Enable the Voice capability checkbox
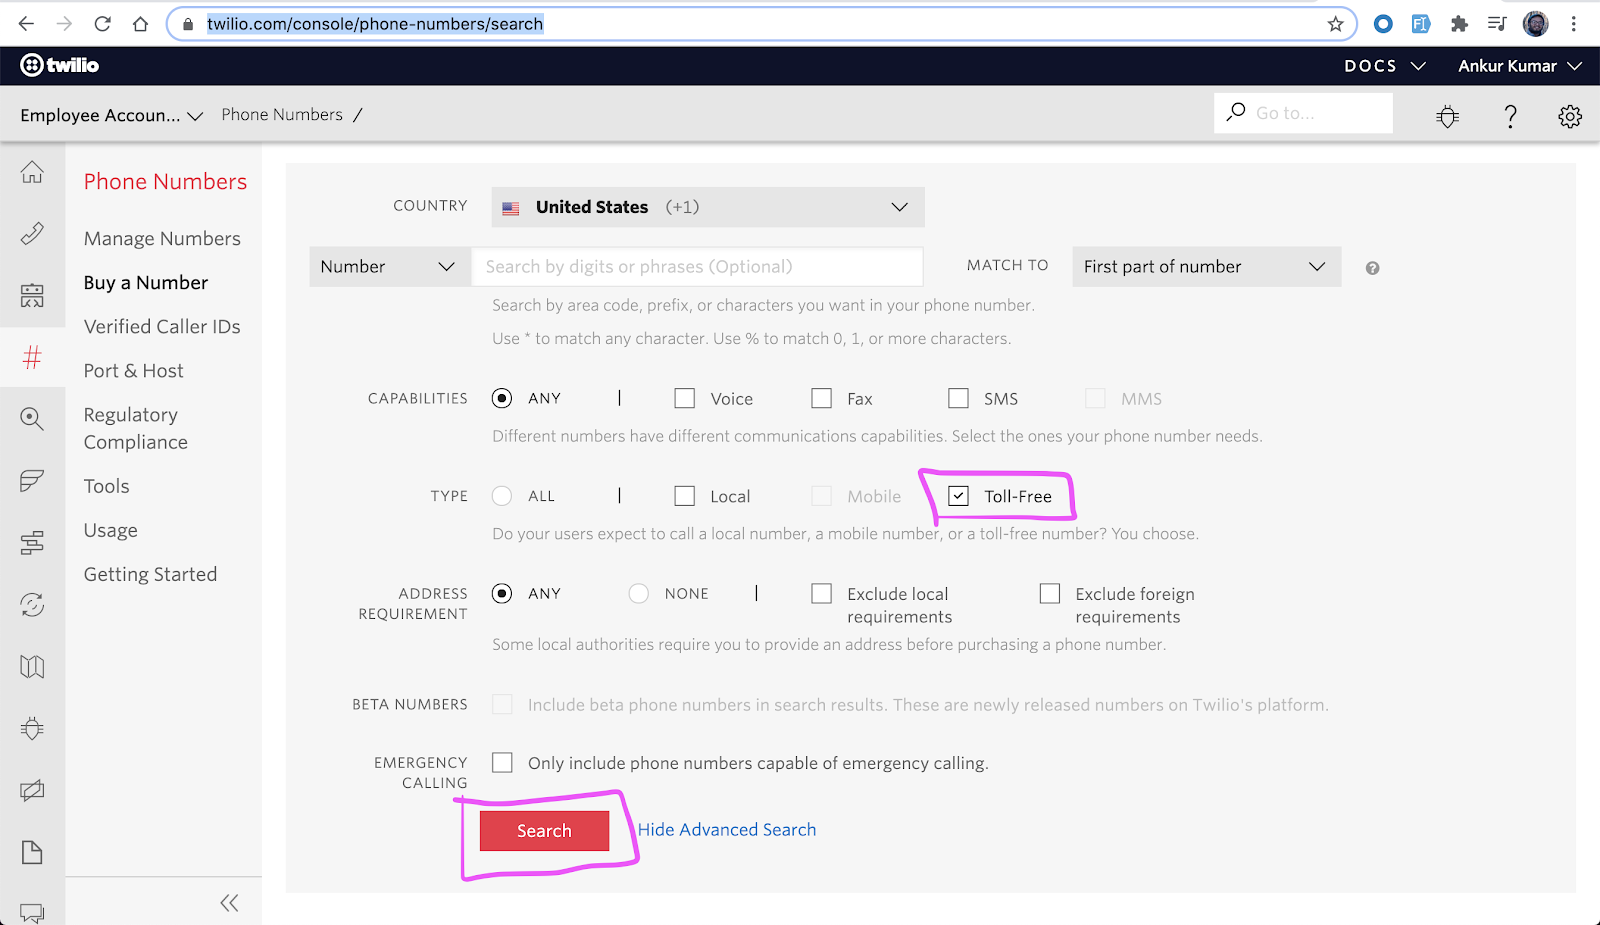The image size is (1600, 925). pyautogui.click(x=685, y=399)
